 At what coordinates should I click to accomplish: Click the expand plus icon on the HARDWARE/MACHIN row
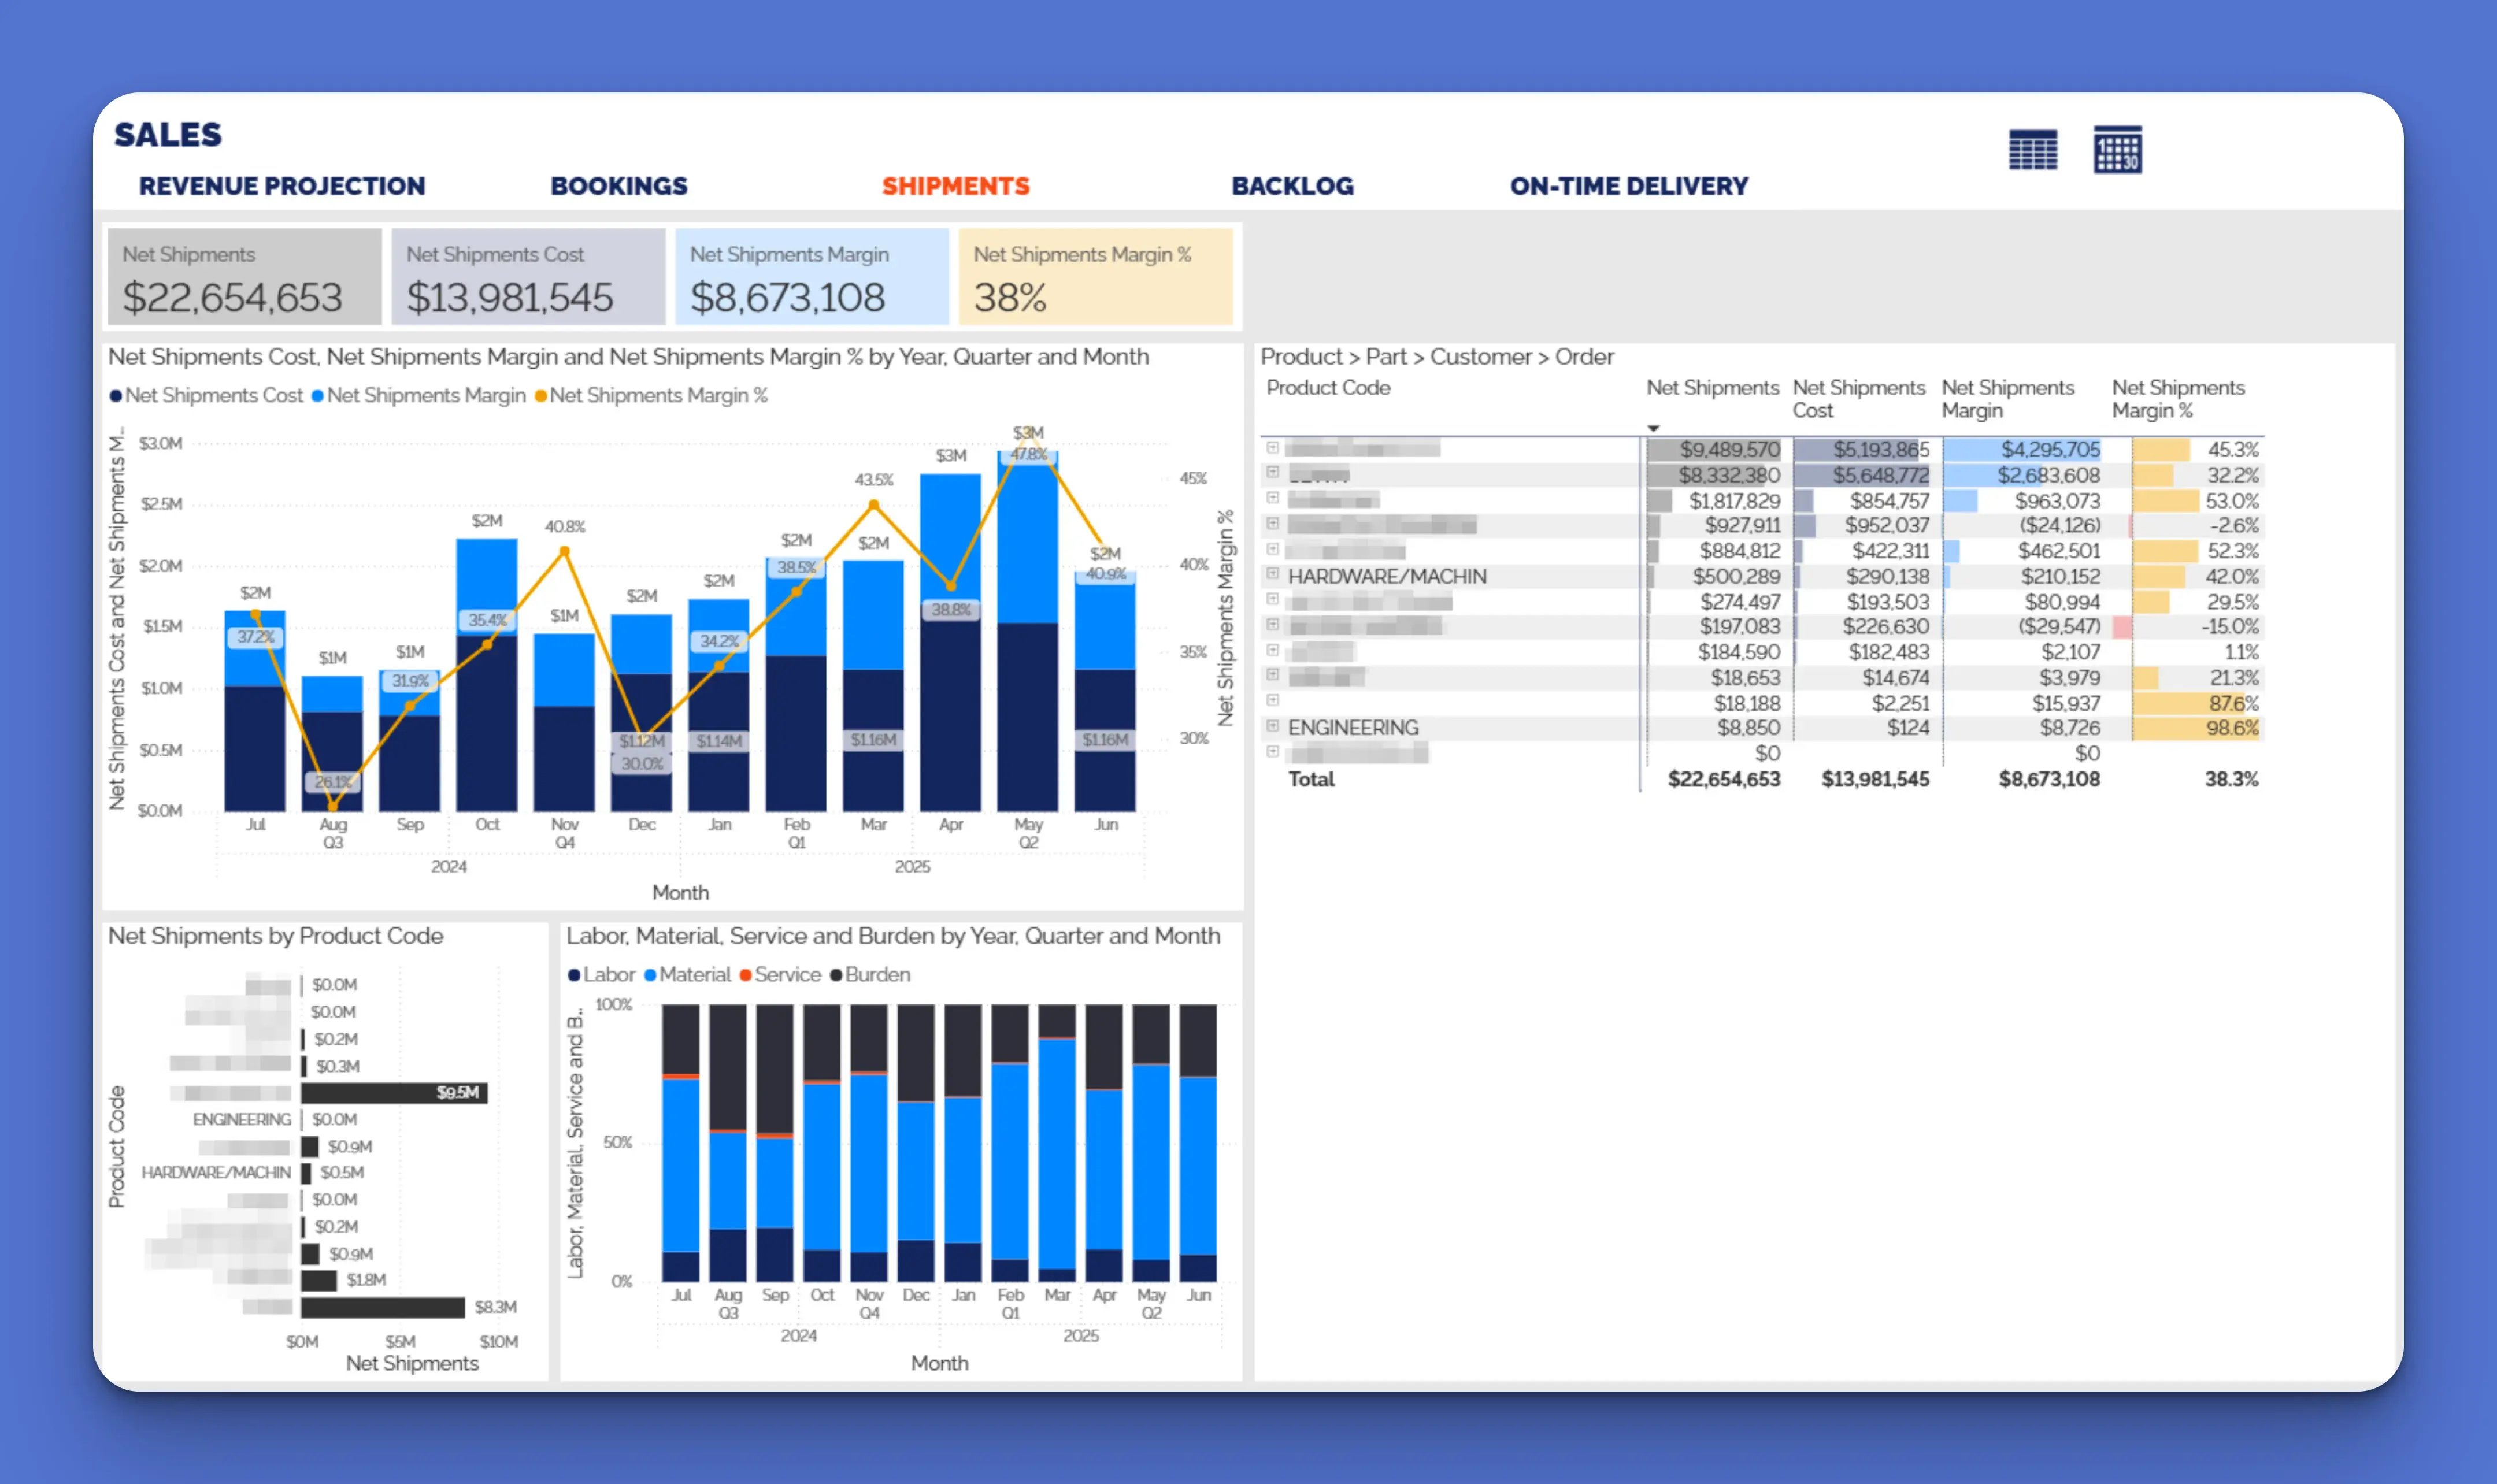[x=1272, y=575]
